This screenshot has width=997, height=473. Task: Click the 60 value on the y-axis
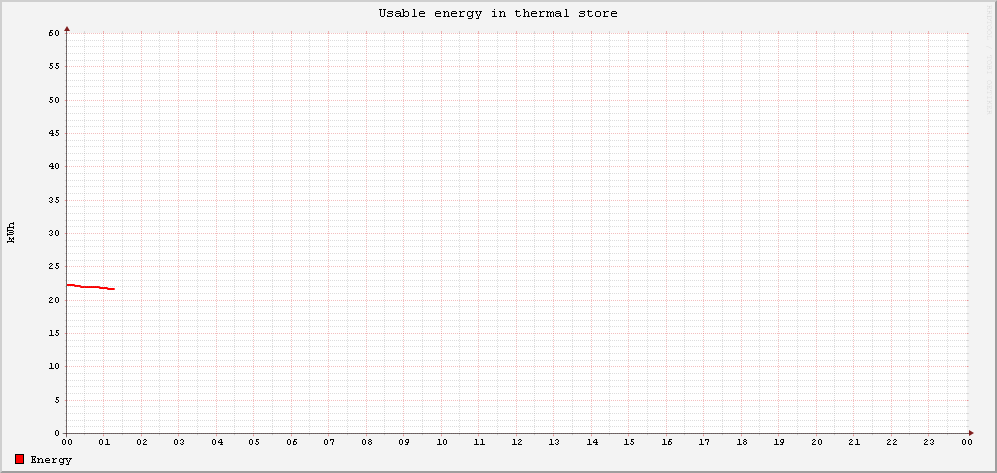click(54, 33)
